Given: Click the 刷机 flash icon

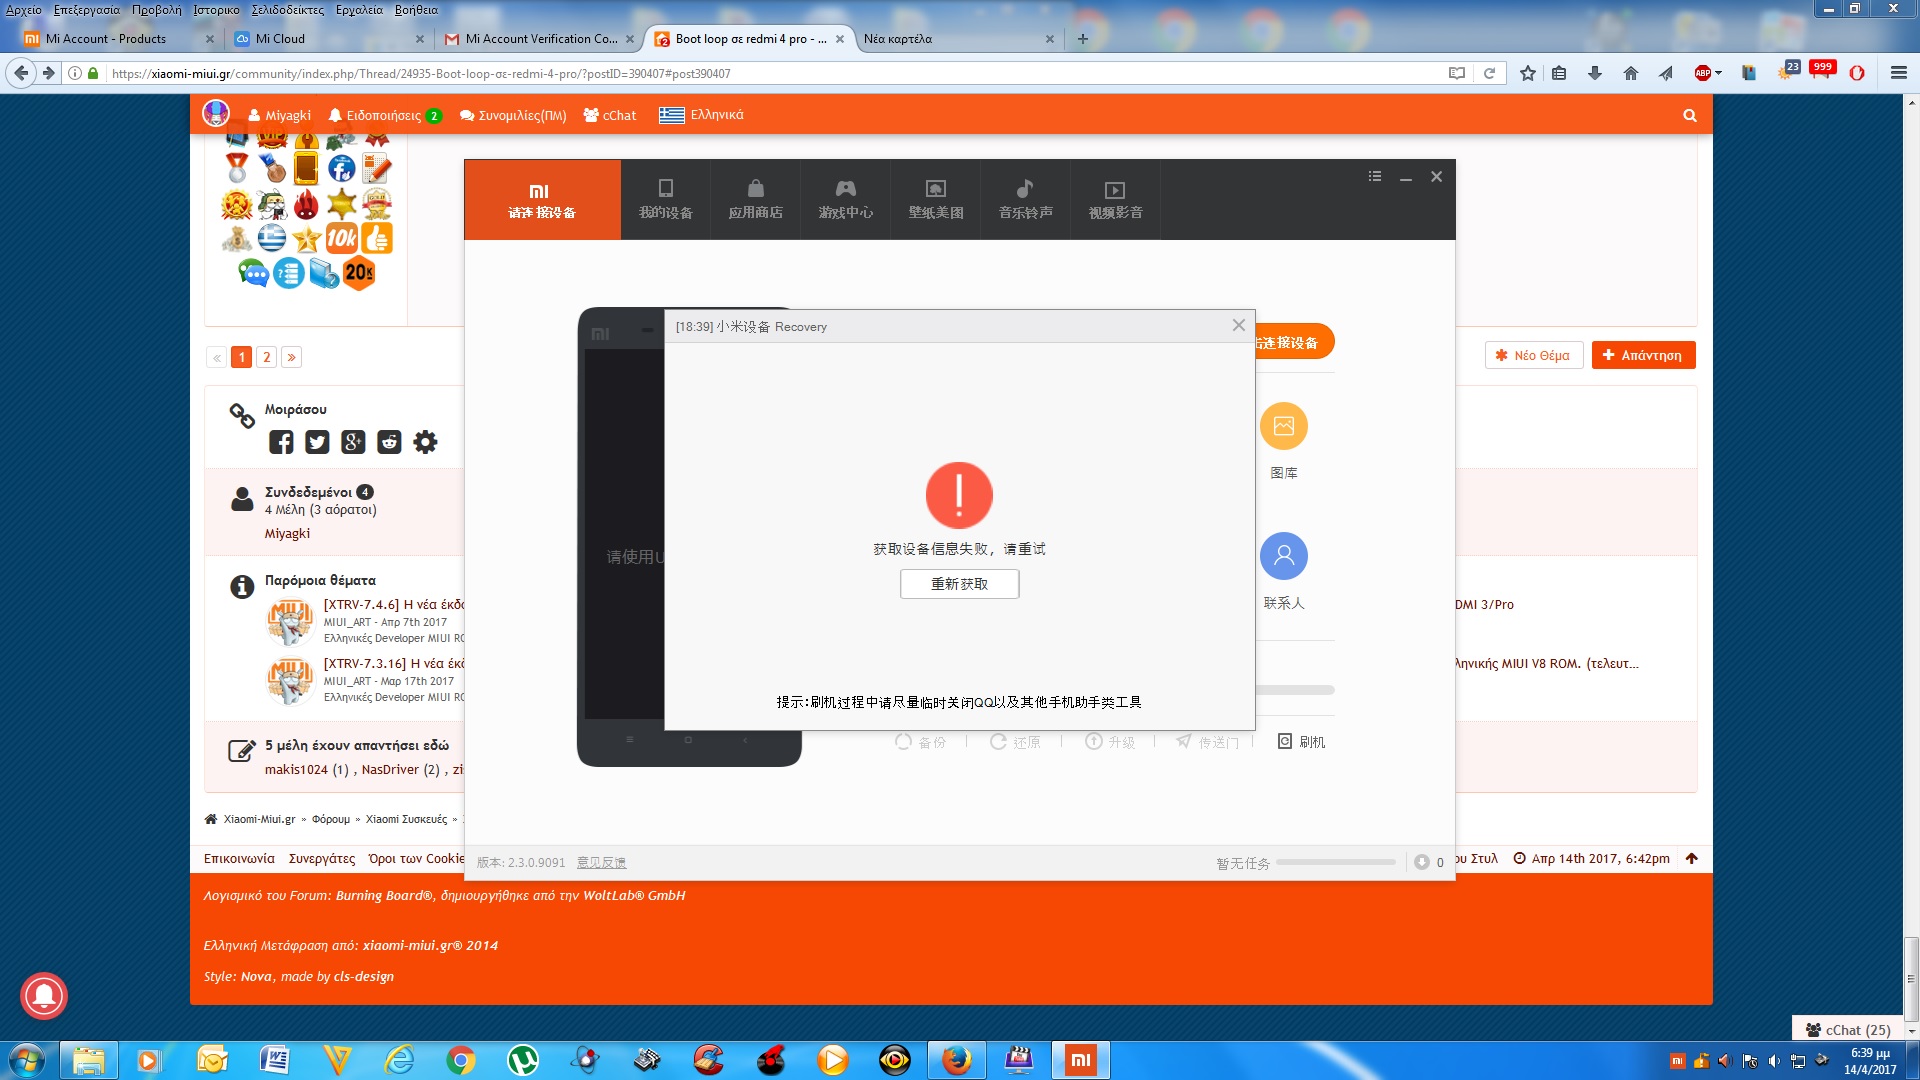Looking at the screenshot, I should click(x=1301, y=742).
